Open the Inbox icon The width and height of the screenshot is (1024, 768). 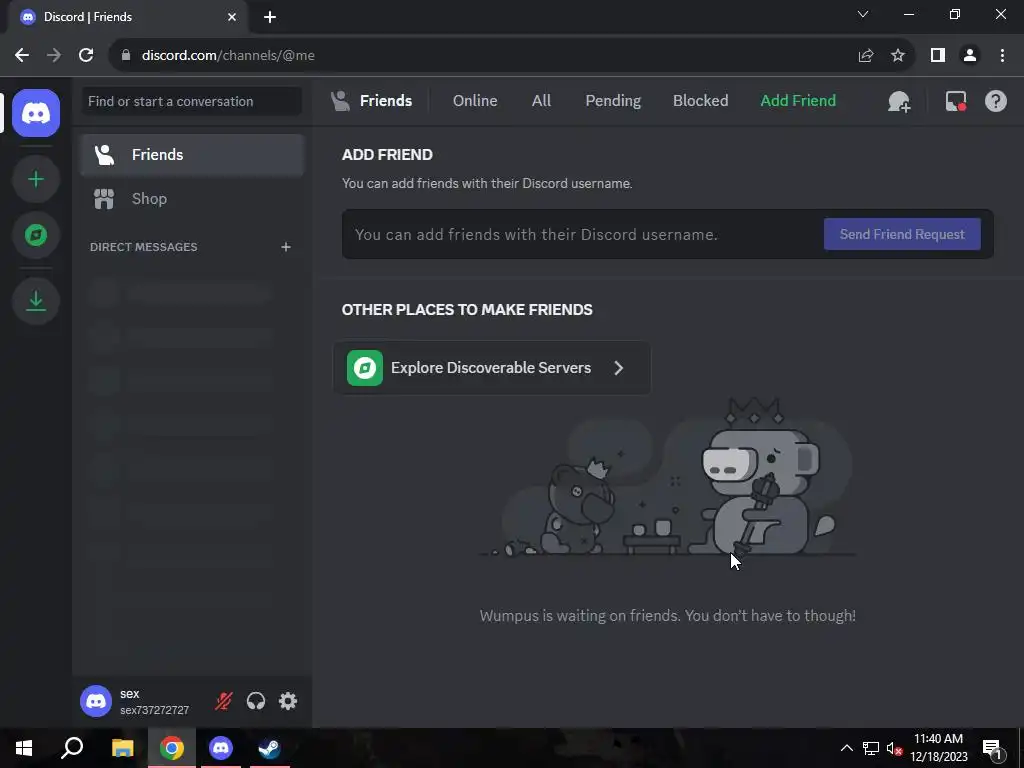[955, 101]
